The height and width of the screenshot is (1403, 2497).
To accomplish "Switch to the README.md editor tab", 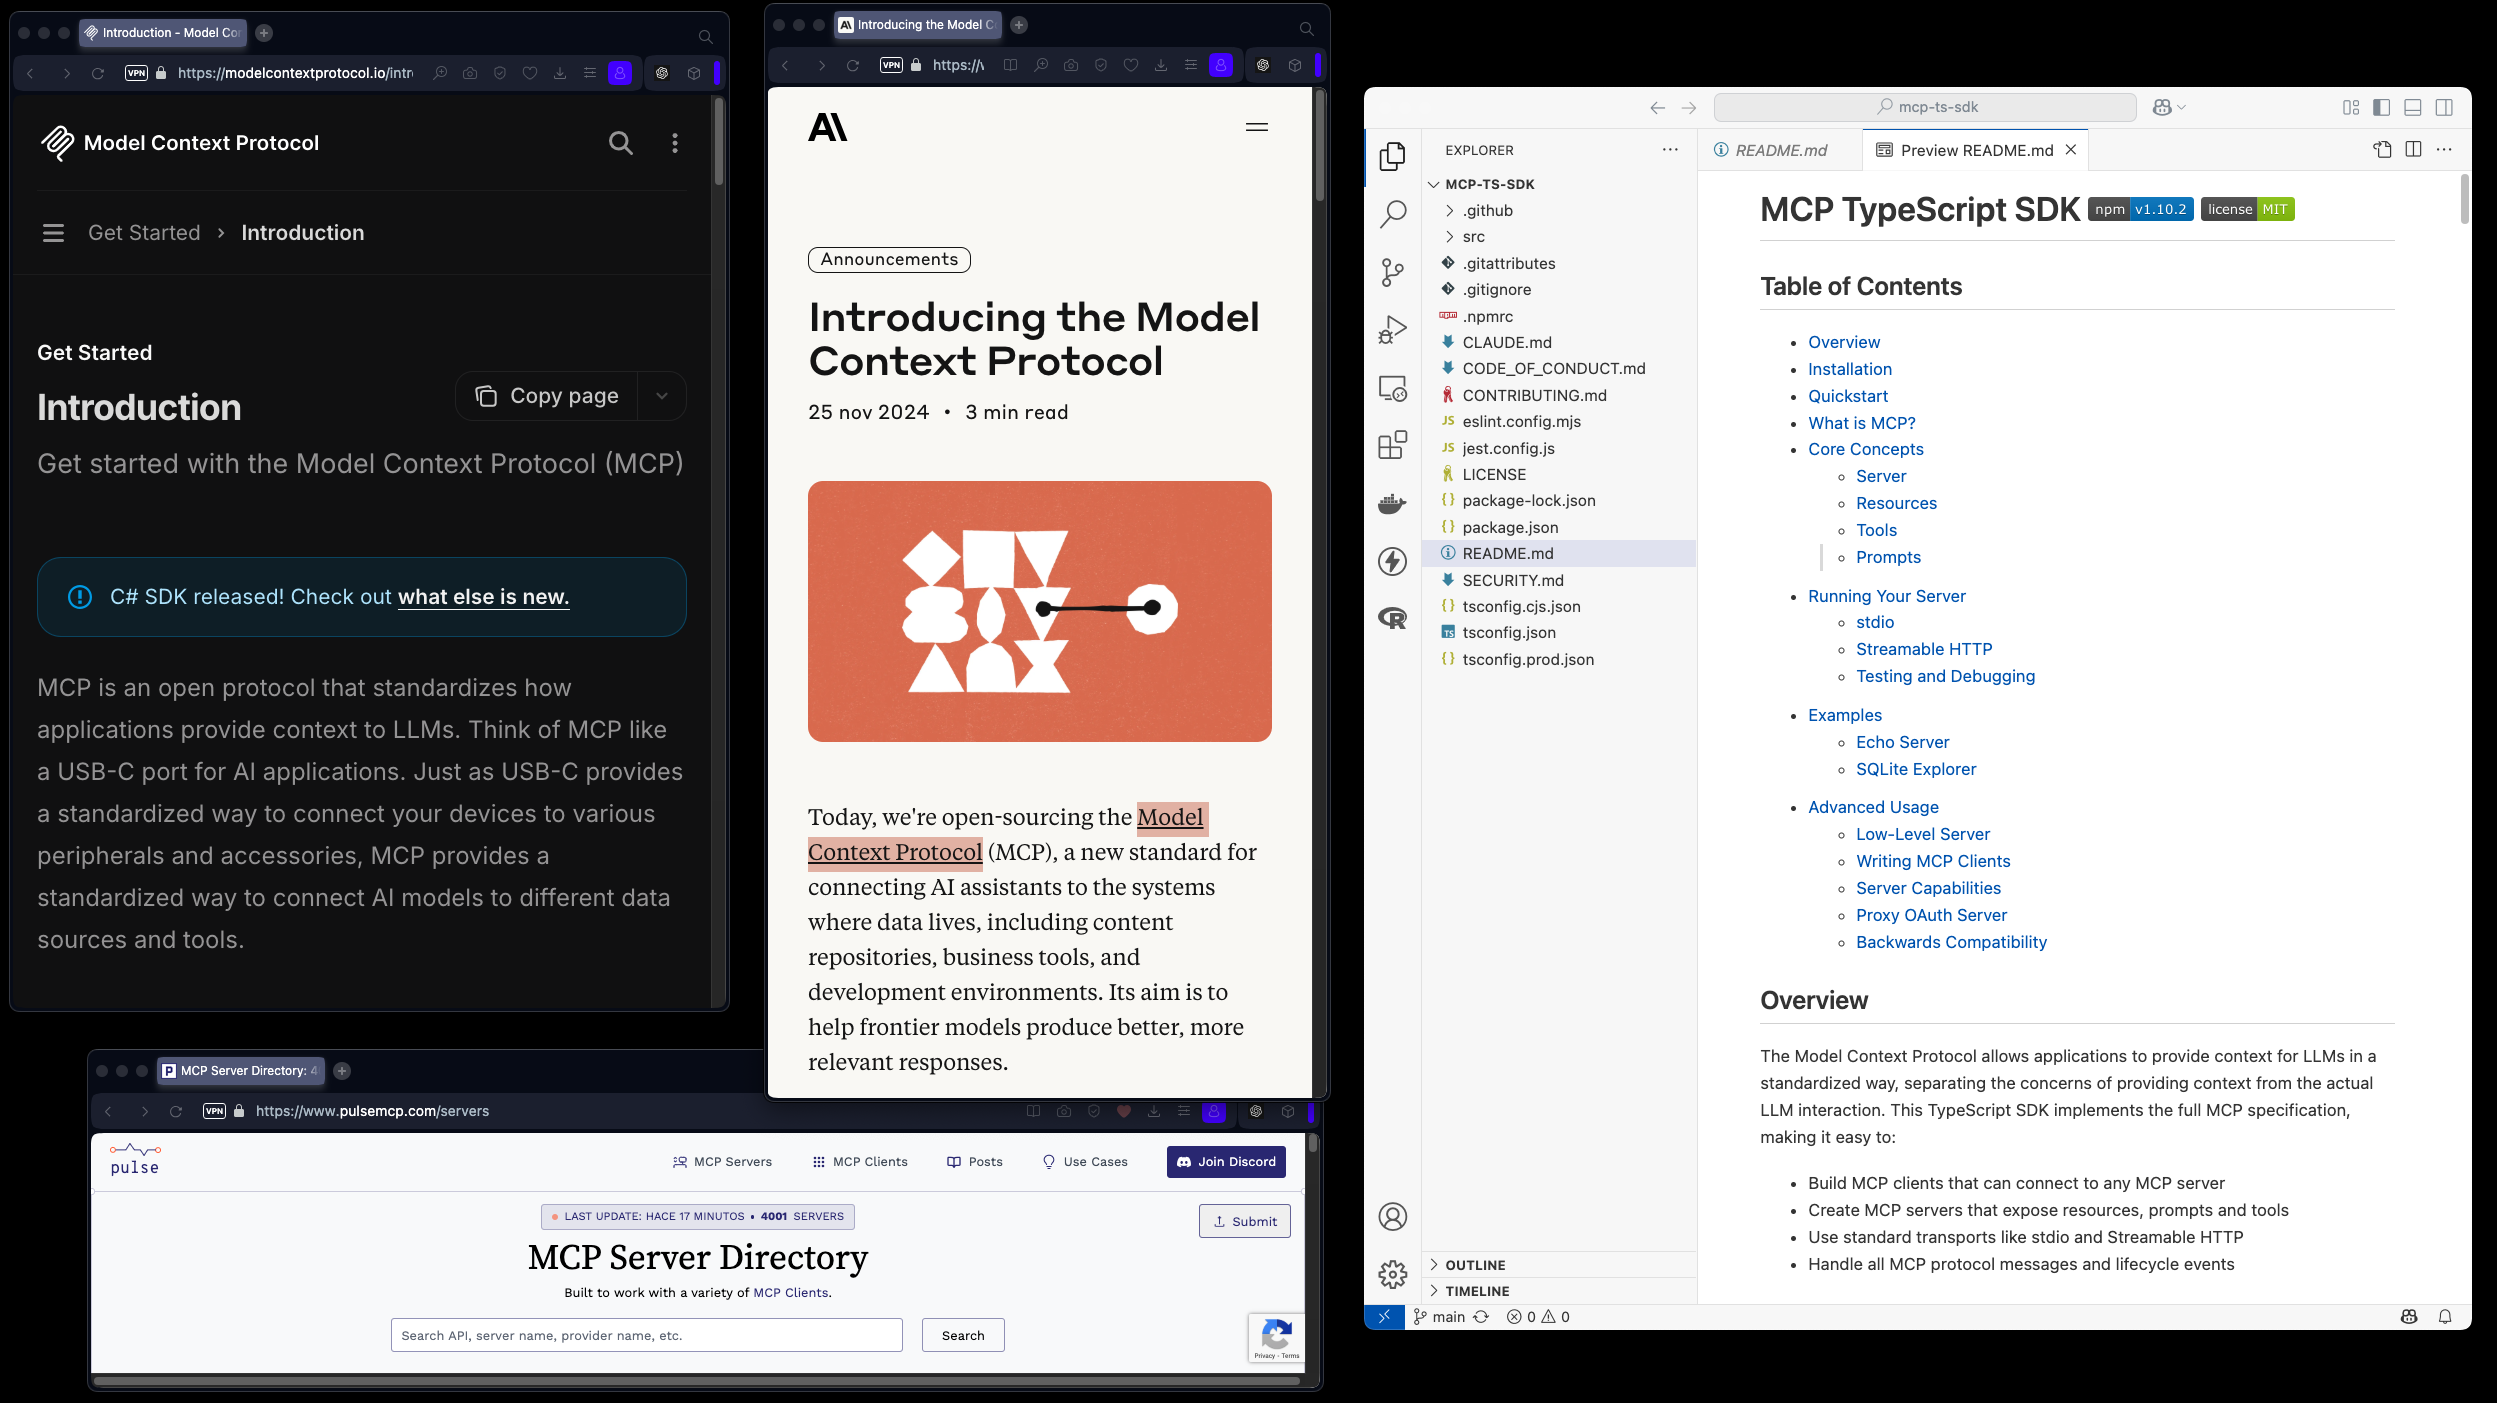I will pos(1780,150).
